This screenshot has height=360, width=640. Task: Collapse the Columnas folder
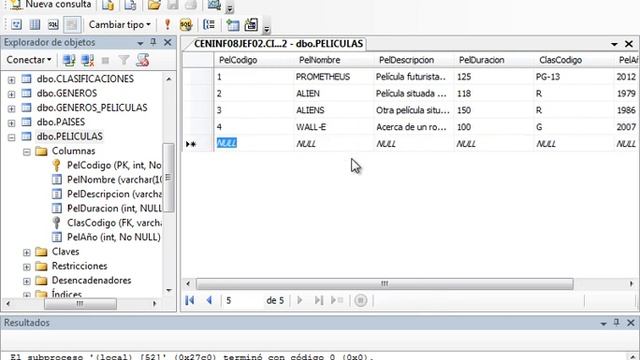click(x=27, y=152)
